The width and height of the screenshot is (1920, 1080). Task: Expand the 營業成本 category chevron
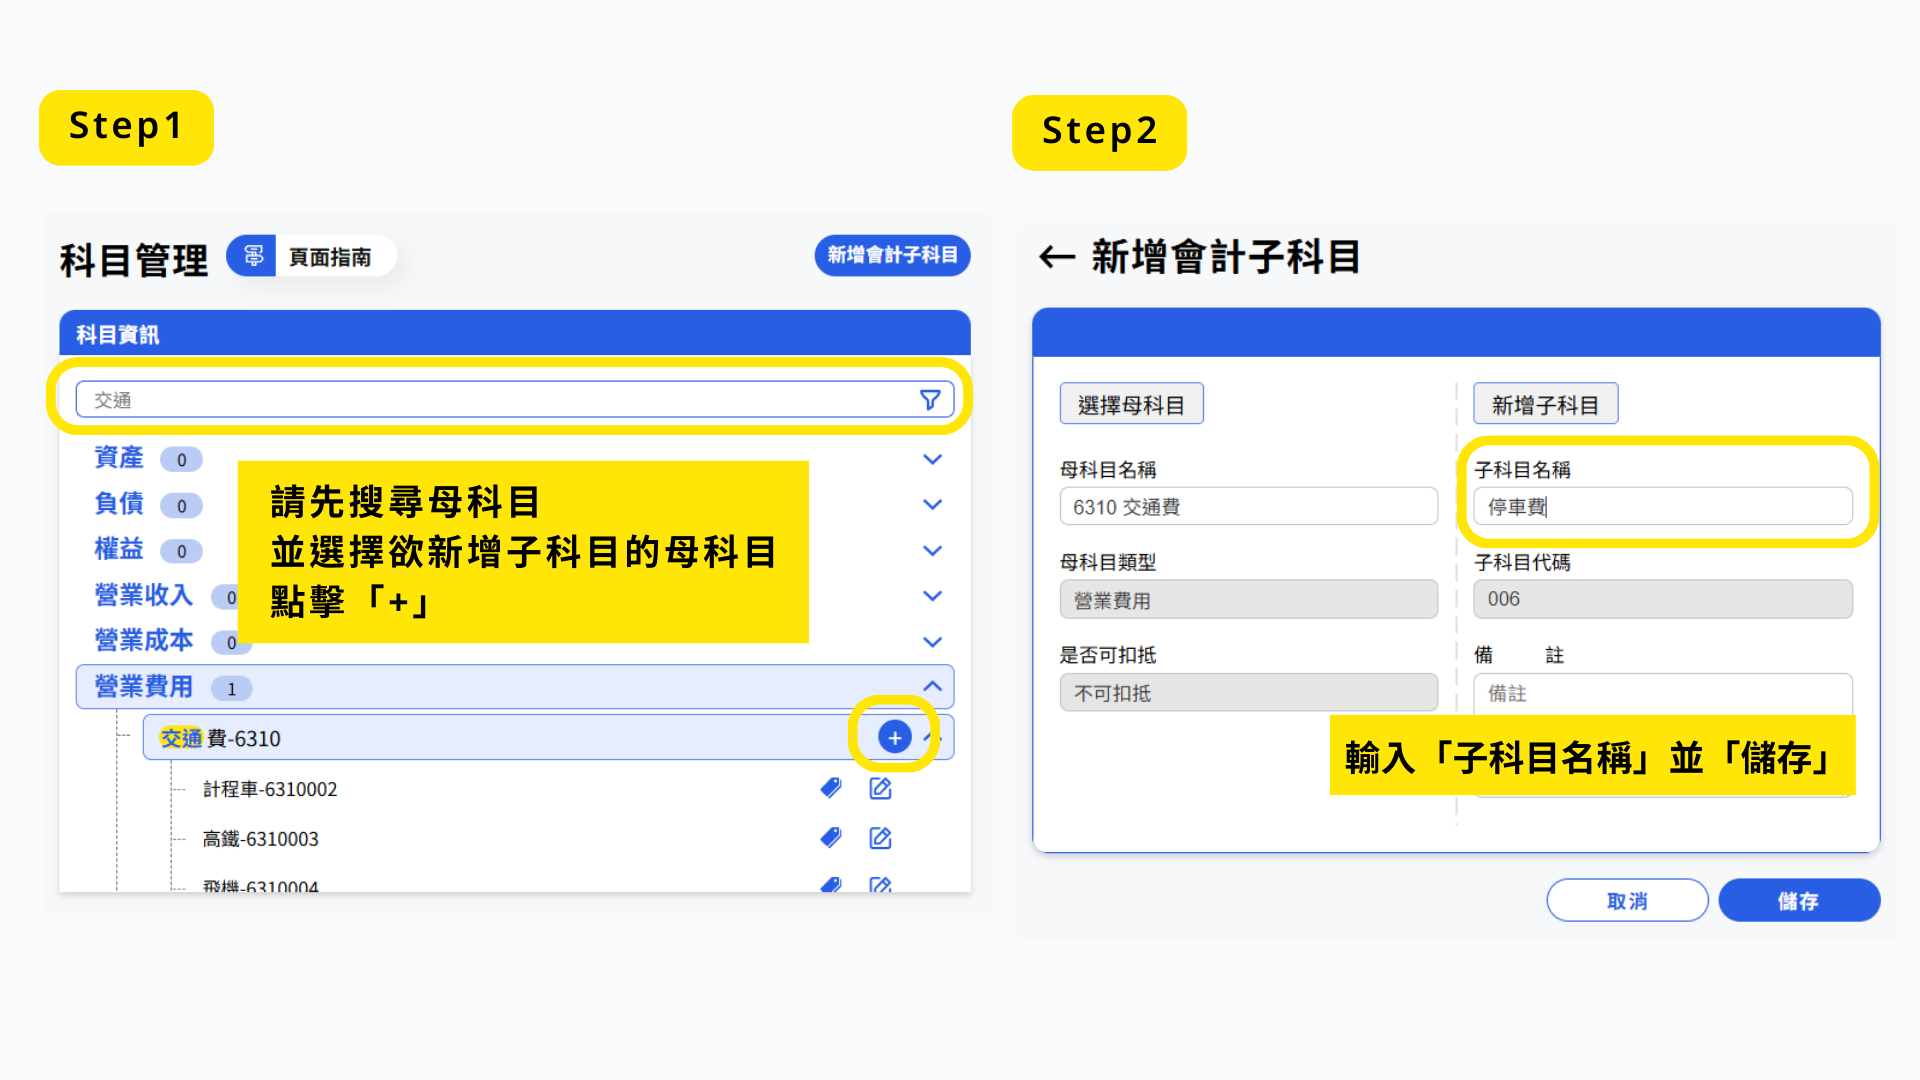click(932, 641)
